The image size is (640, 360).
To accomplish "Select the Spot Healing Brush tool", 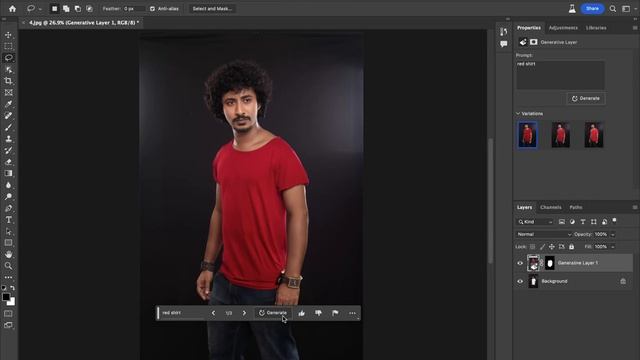I will (x=8, y=116).
